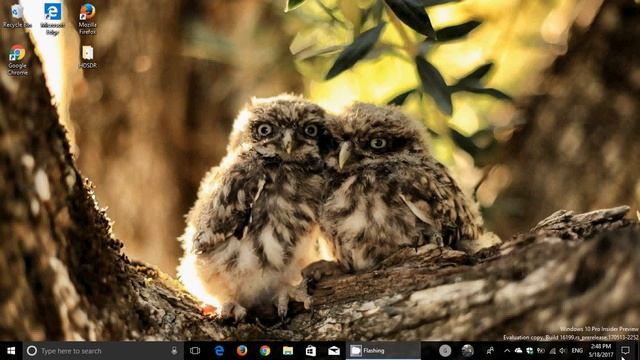Open Task View from the taskbar
Image resolution: width=640 pixels, height=360 pixels.
tap(195, 351)
